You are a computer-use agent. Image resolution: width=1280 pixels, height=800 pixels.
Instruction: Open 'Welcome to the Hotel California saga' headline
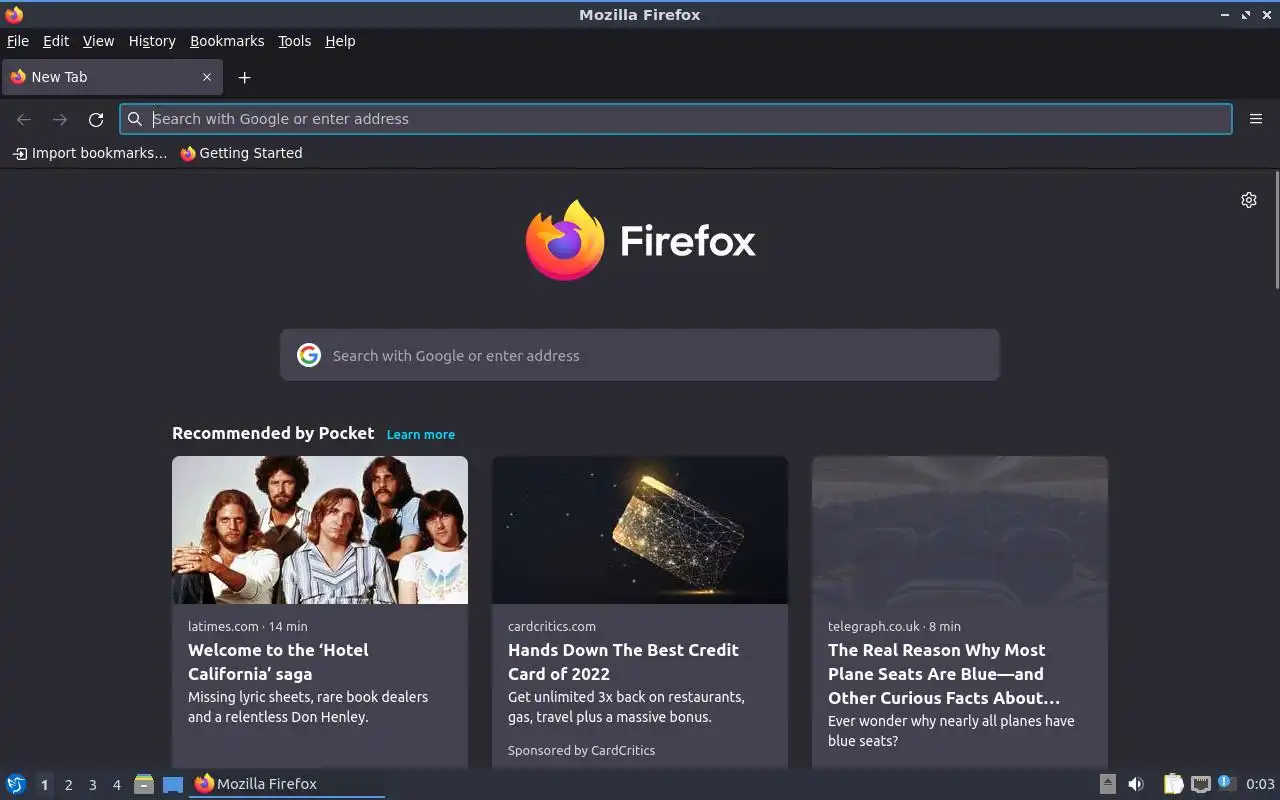pyautogui.click(x=278, y=662)
